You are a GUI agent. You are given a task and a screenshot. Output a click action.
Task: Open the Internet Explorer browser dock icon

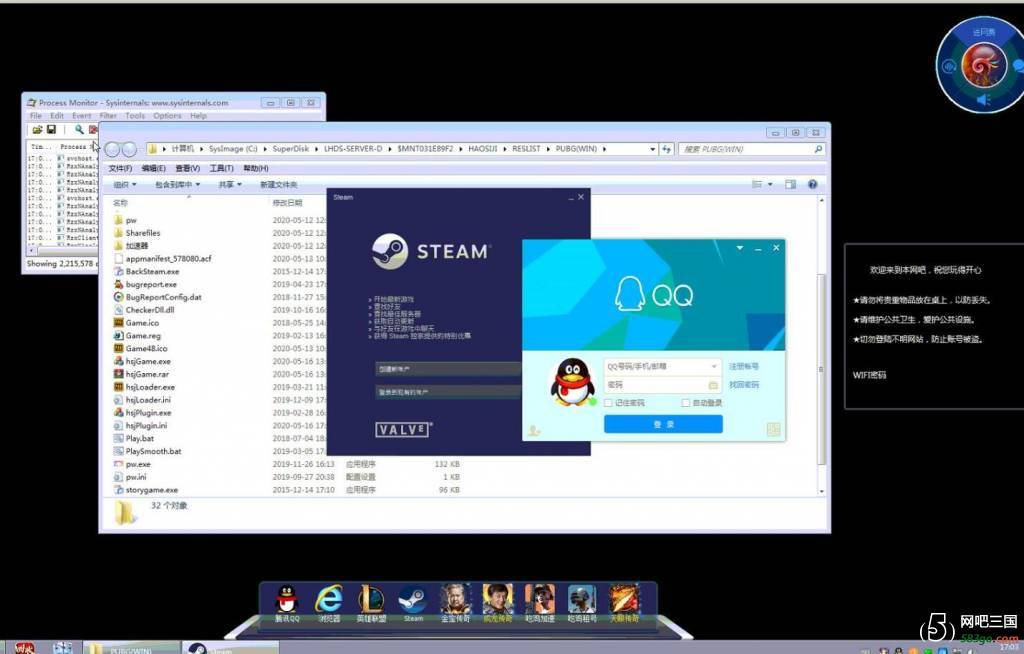[x=329, y=600]
